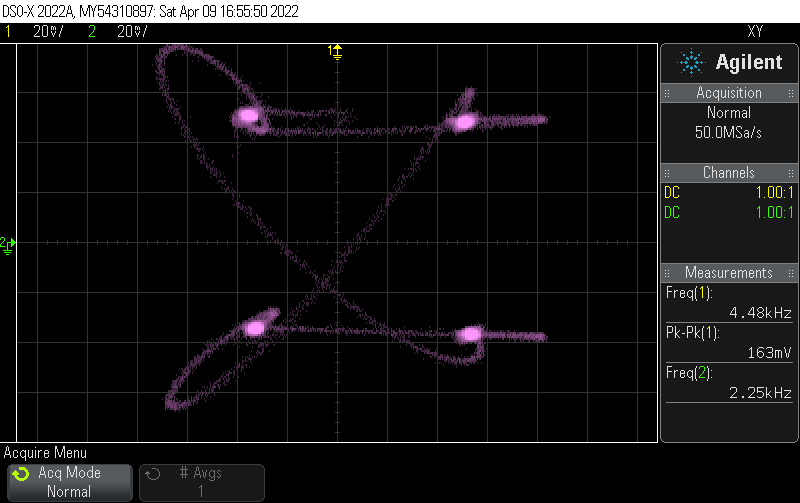800x503 pixels.
Task: Click the Pk-Pk(1) 163mV measurement
Action: pos(729,343)
